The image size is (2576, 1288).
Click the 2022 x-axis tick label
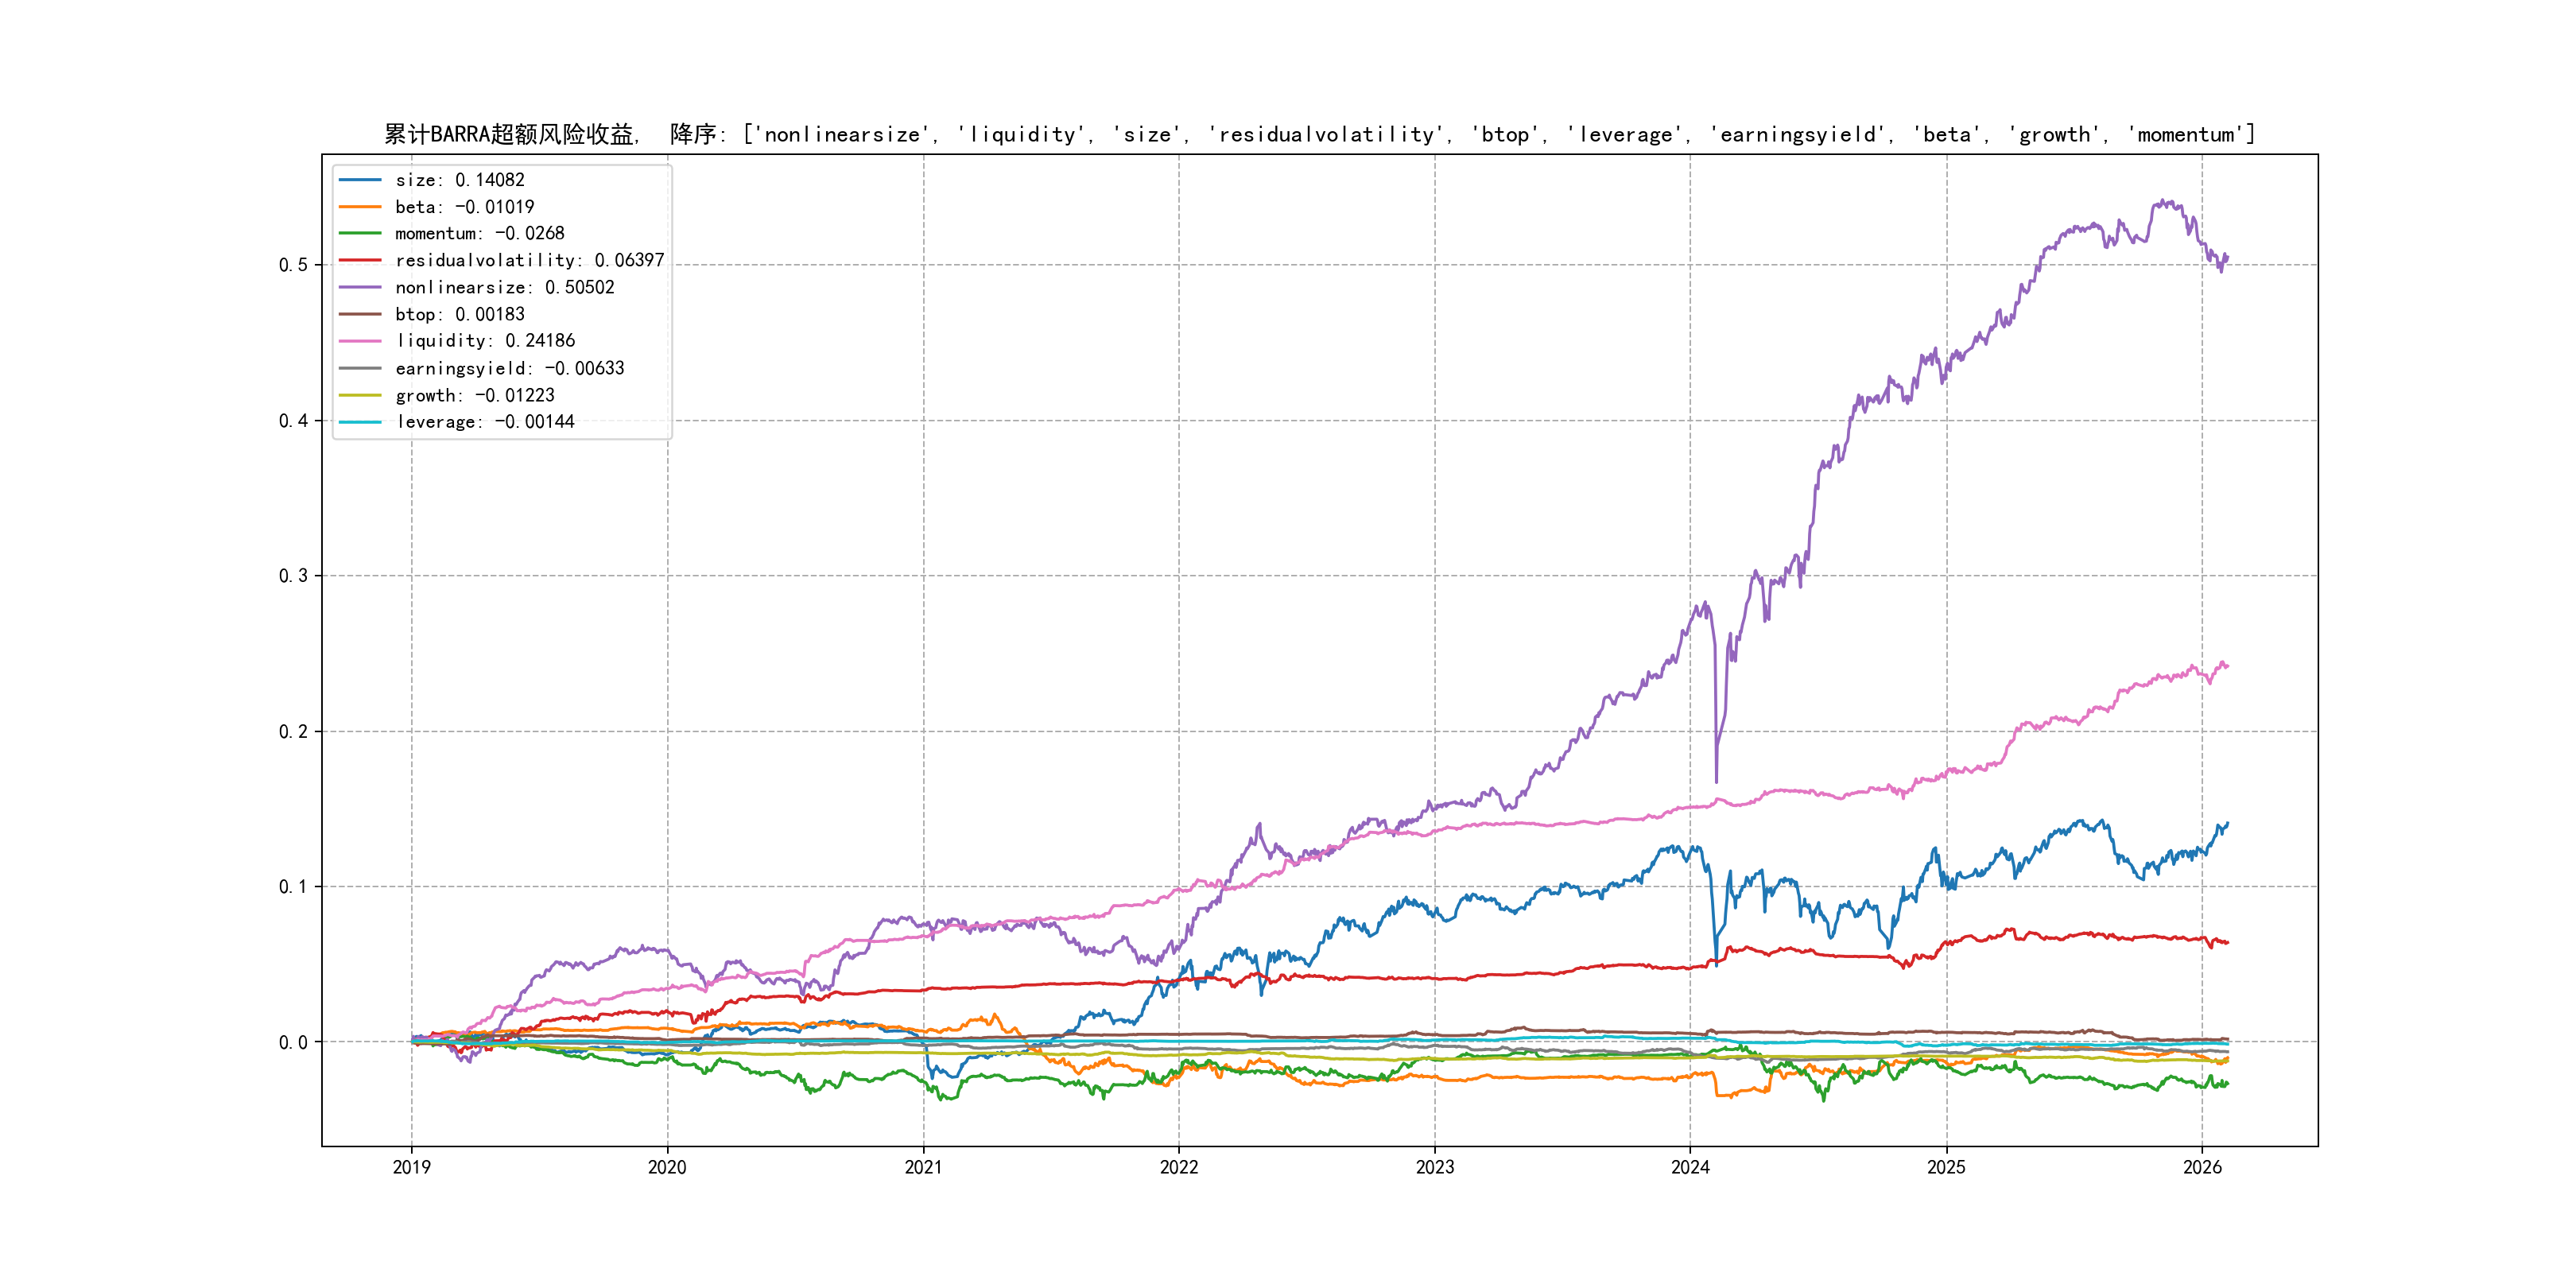(1178, 1167)
